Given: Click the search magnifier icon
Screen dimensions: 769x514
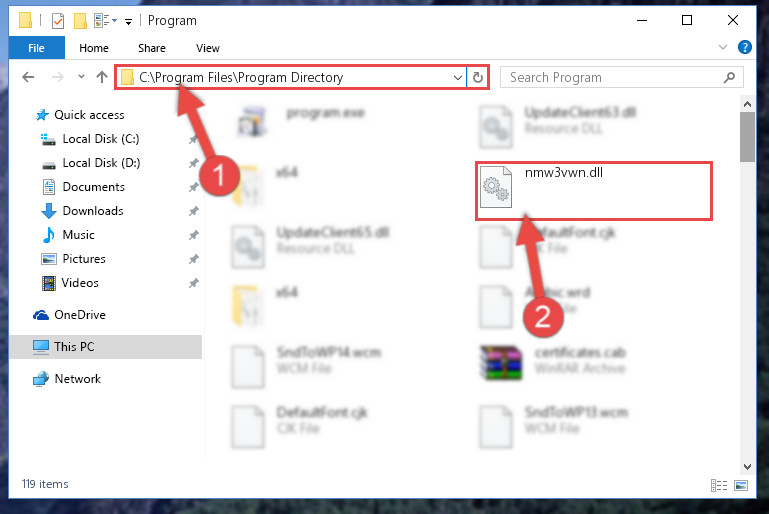Looking at the screenshot, I should (729, 77).
